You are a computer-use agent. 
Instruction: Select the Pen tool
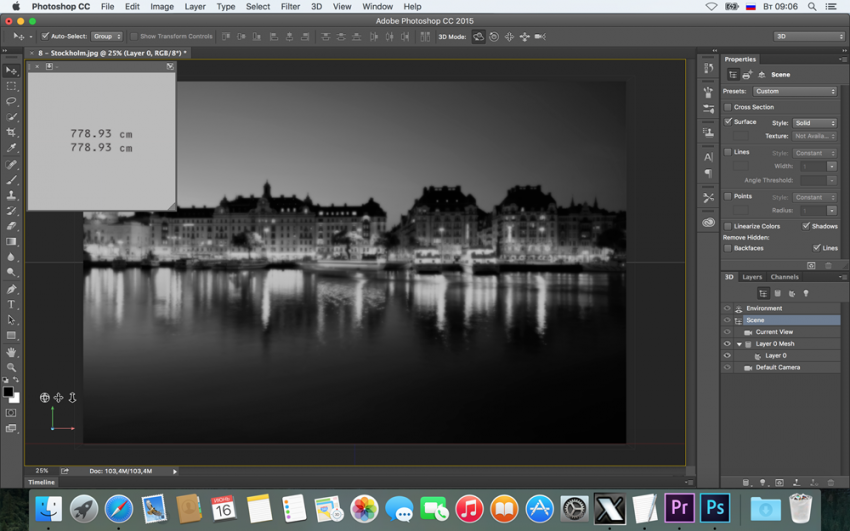coord(12,289)
